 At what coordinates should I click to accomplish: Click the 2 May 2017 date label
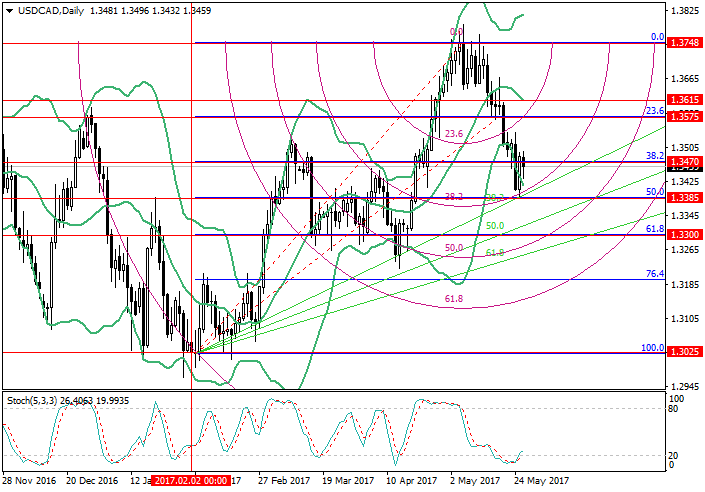475,481
